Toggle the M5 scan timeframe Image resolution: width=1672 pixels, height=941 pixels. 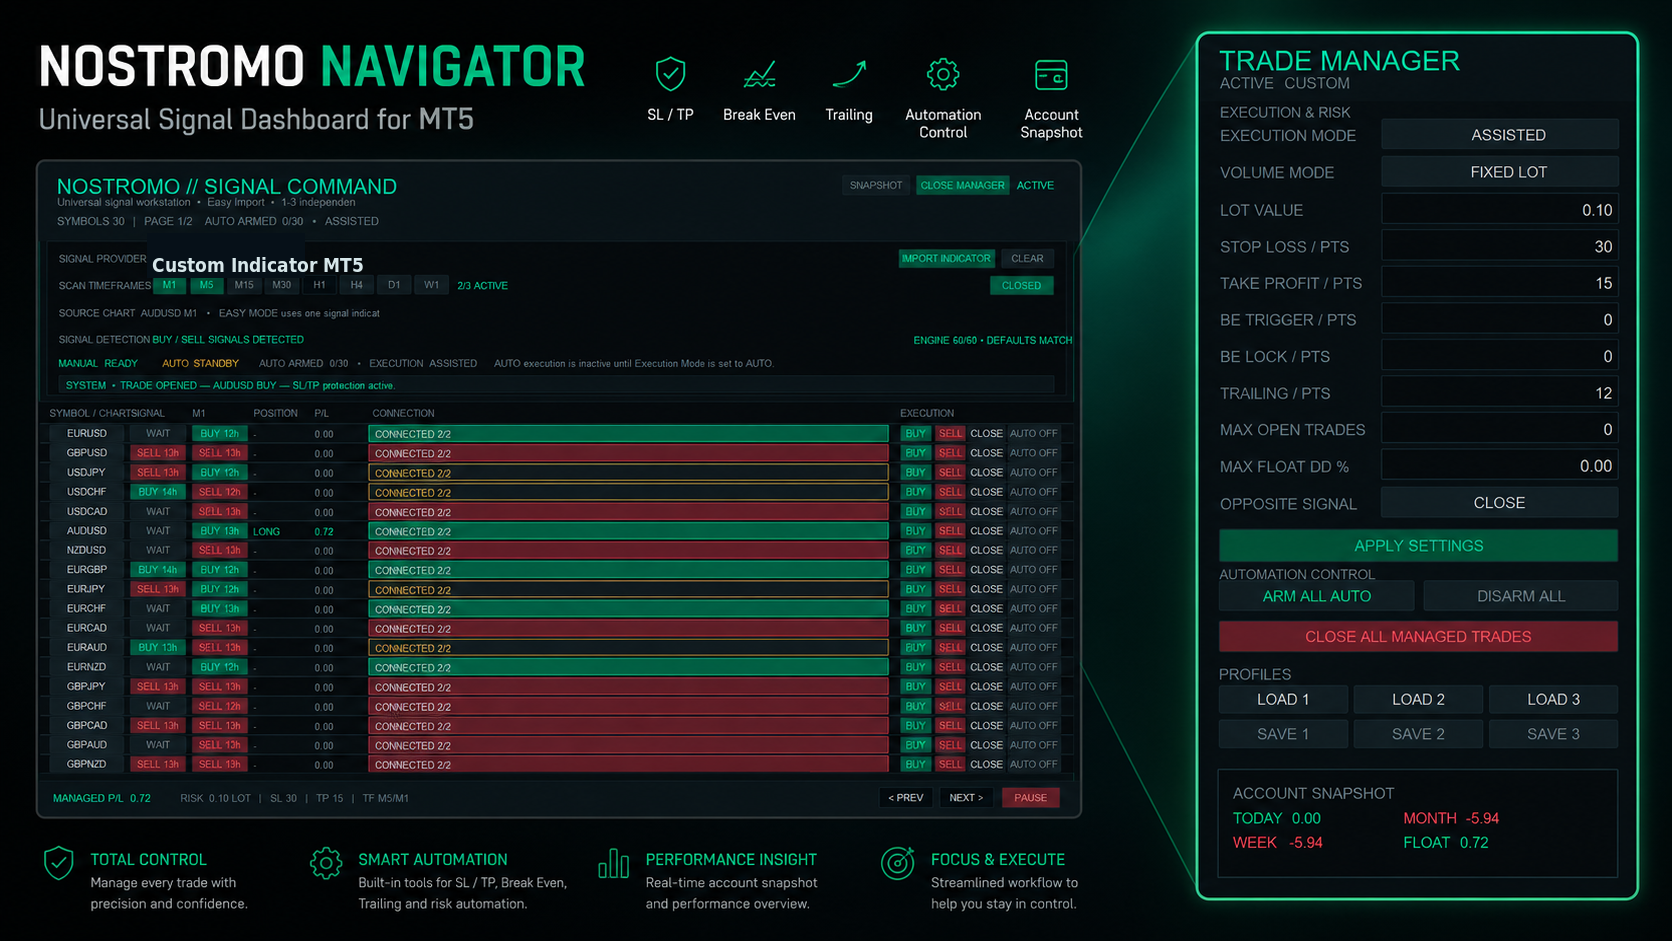[206, 285]
